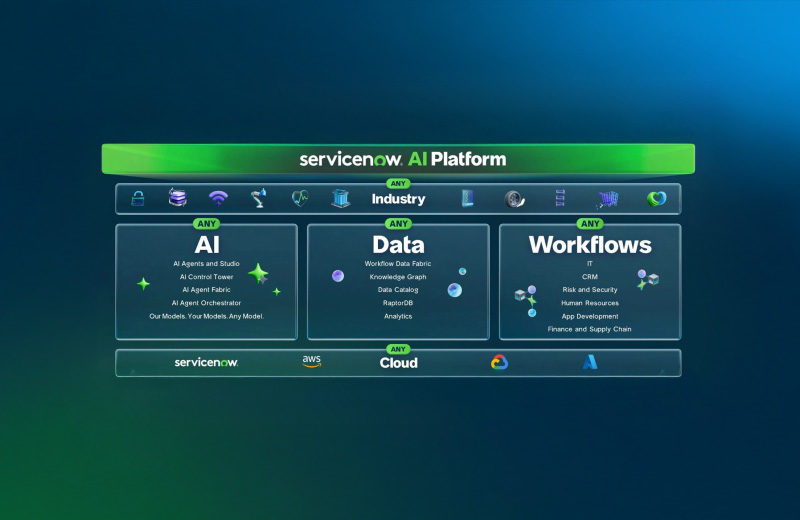Click the ServiceNow AI Platform banner
Viewport: 800px width, 520px height.
[x=398, y=159]
